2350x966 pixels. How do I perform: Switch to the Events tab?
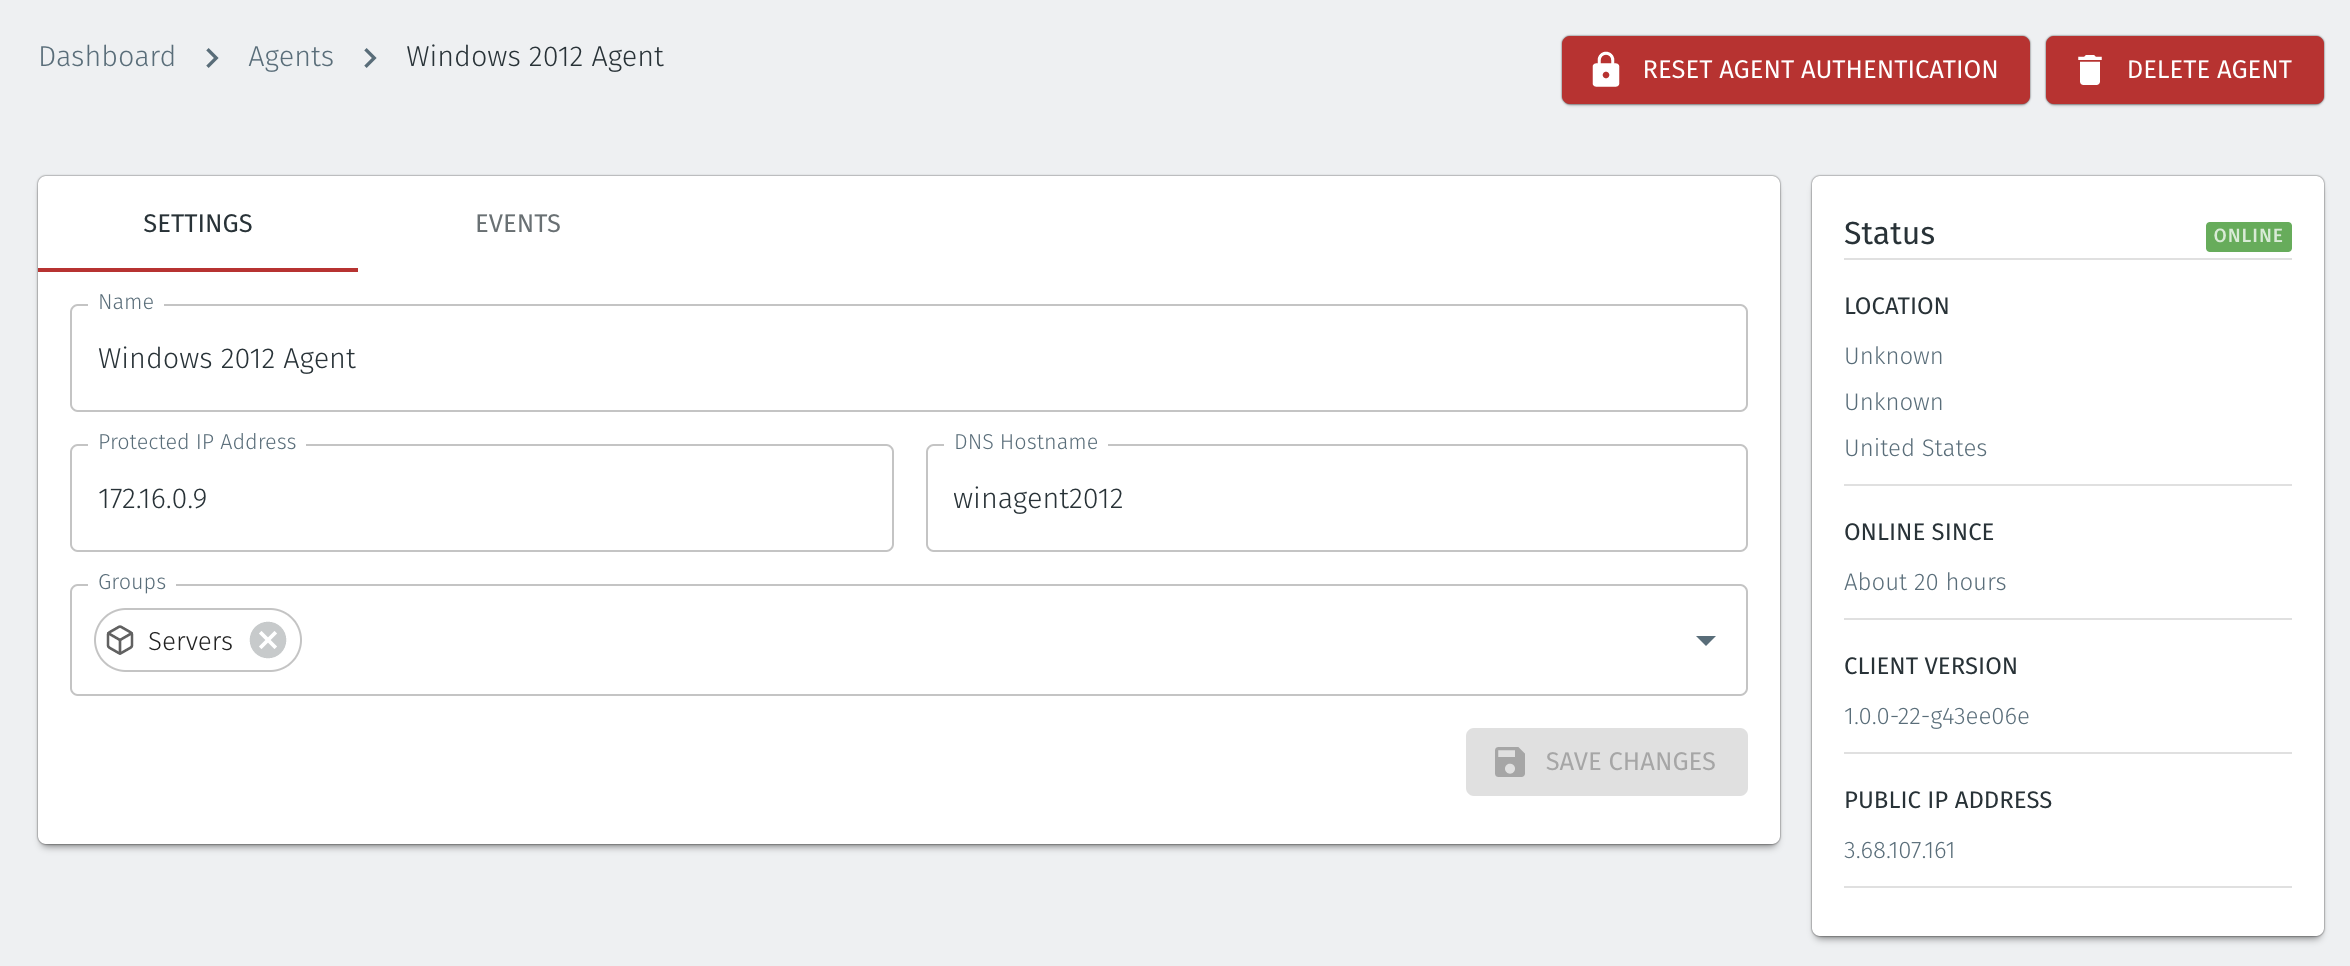[x=518, y=223]
